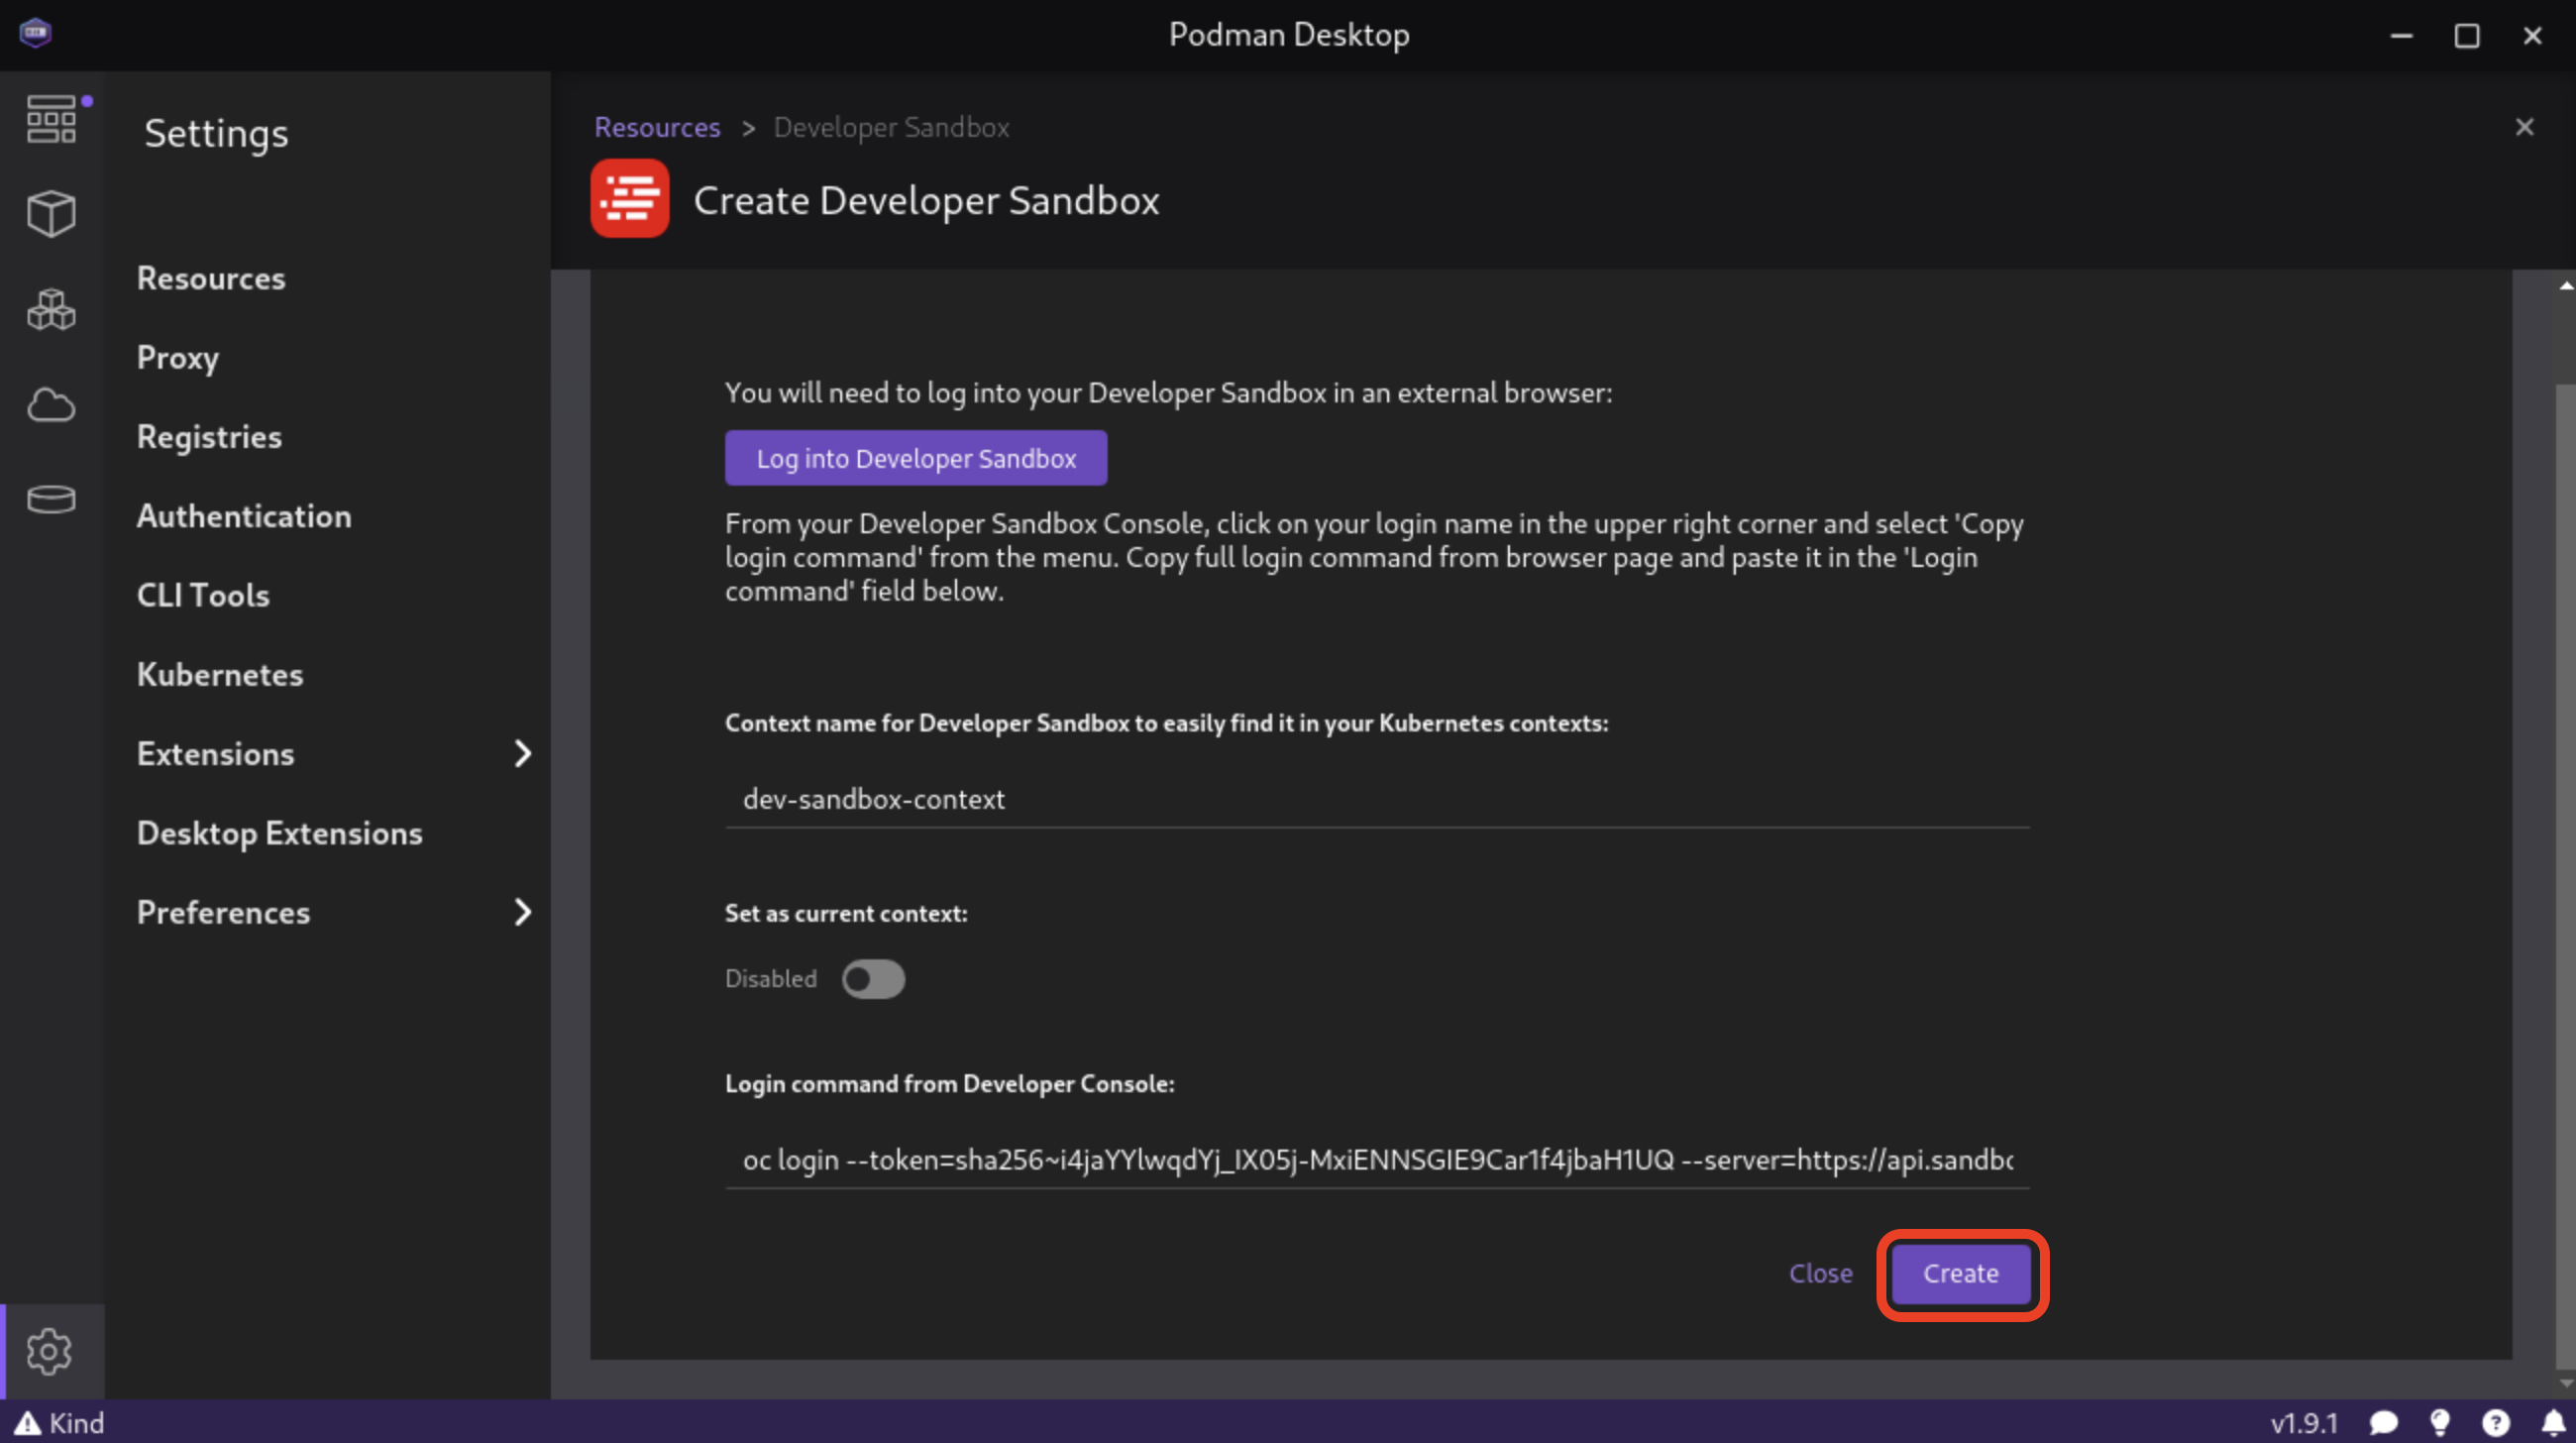Open Kubernetes settings section
The image size is (2576, 1443).
(x=220, y=674)
